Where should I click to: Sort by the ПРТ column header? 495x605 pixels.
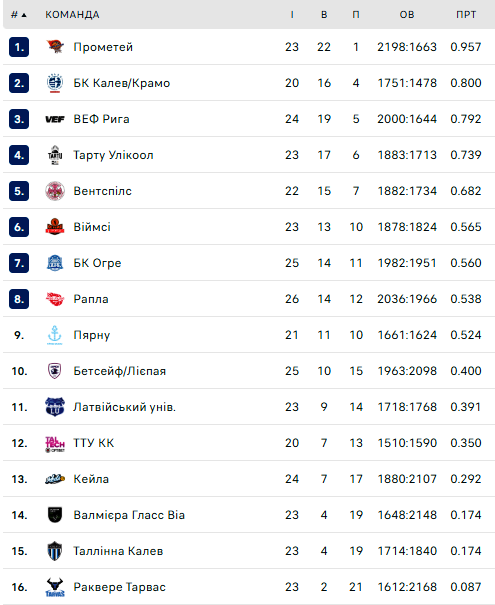point(466,15)
